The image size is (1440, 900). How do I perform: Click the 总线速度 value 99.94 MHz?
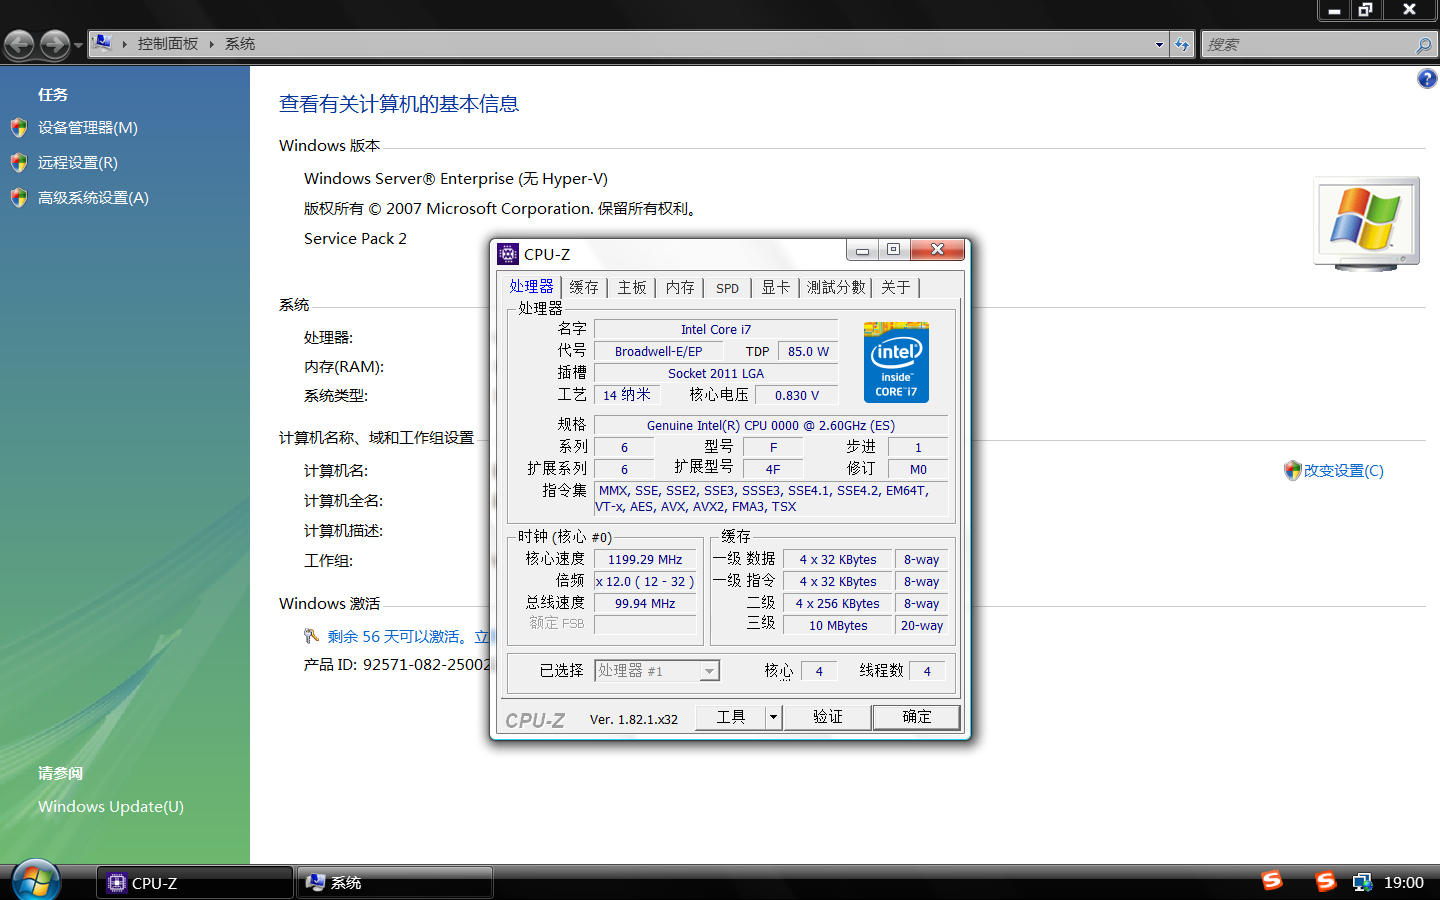pos(645,604)
